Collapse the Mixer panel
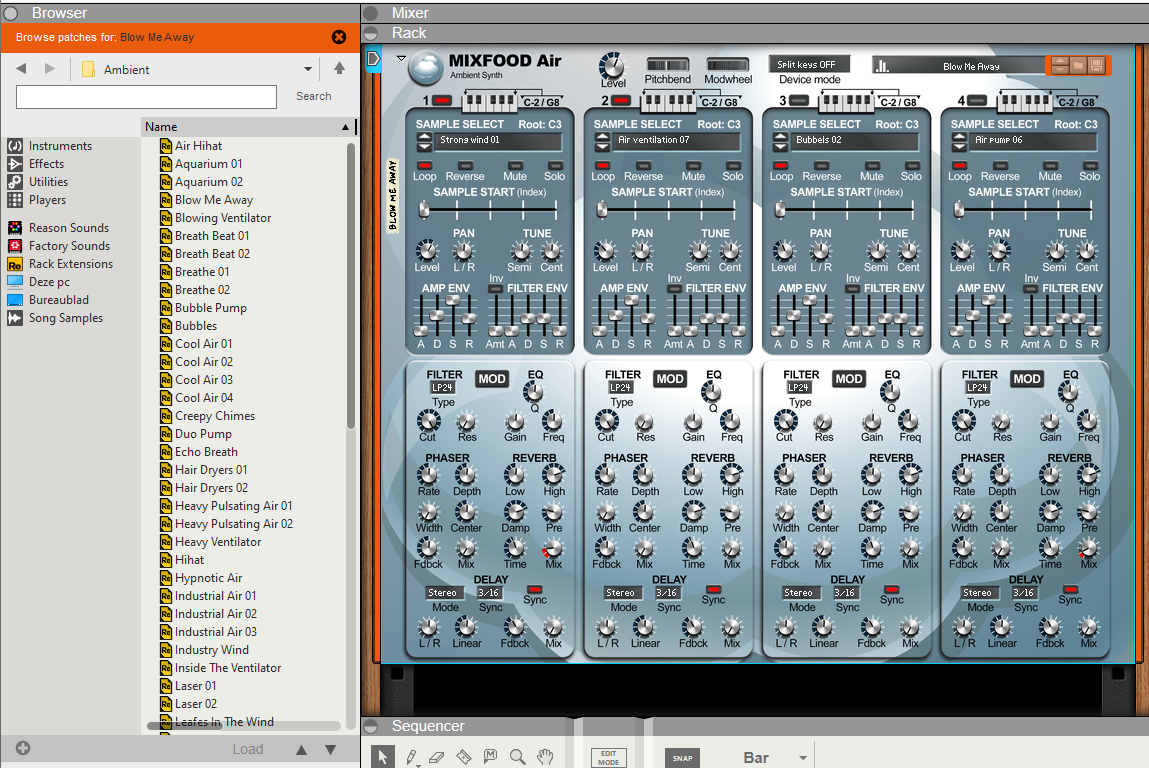Viewport: 1149px width, 768px height. pyautogui.click(x=371, y=12)
